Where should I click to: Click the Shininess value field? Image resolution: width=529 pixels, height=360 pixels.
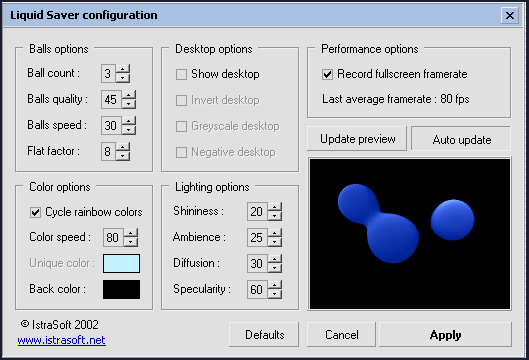[257, 212]
